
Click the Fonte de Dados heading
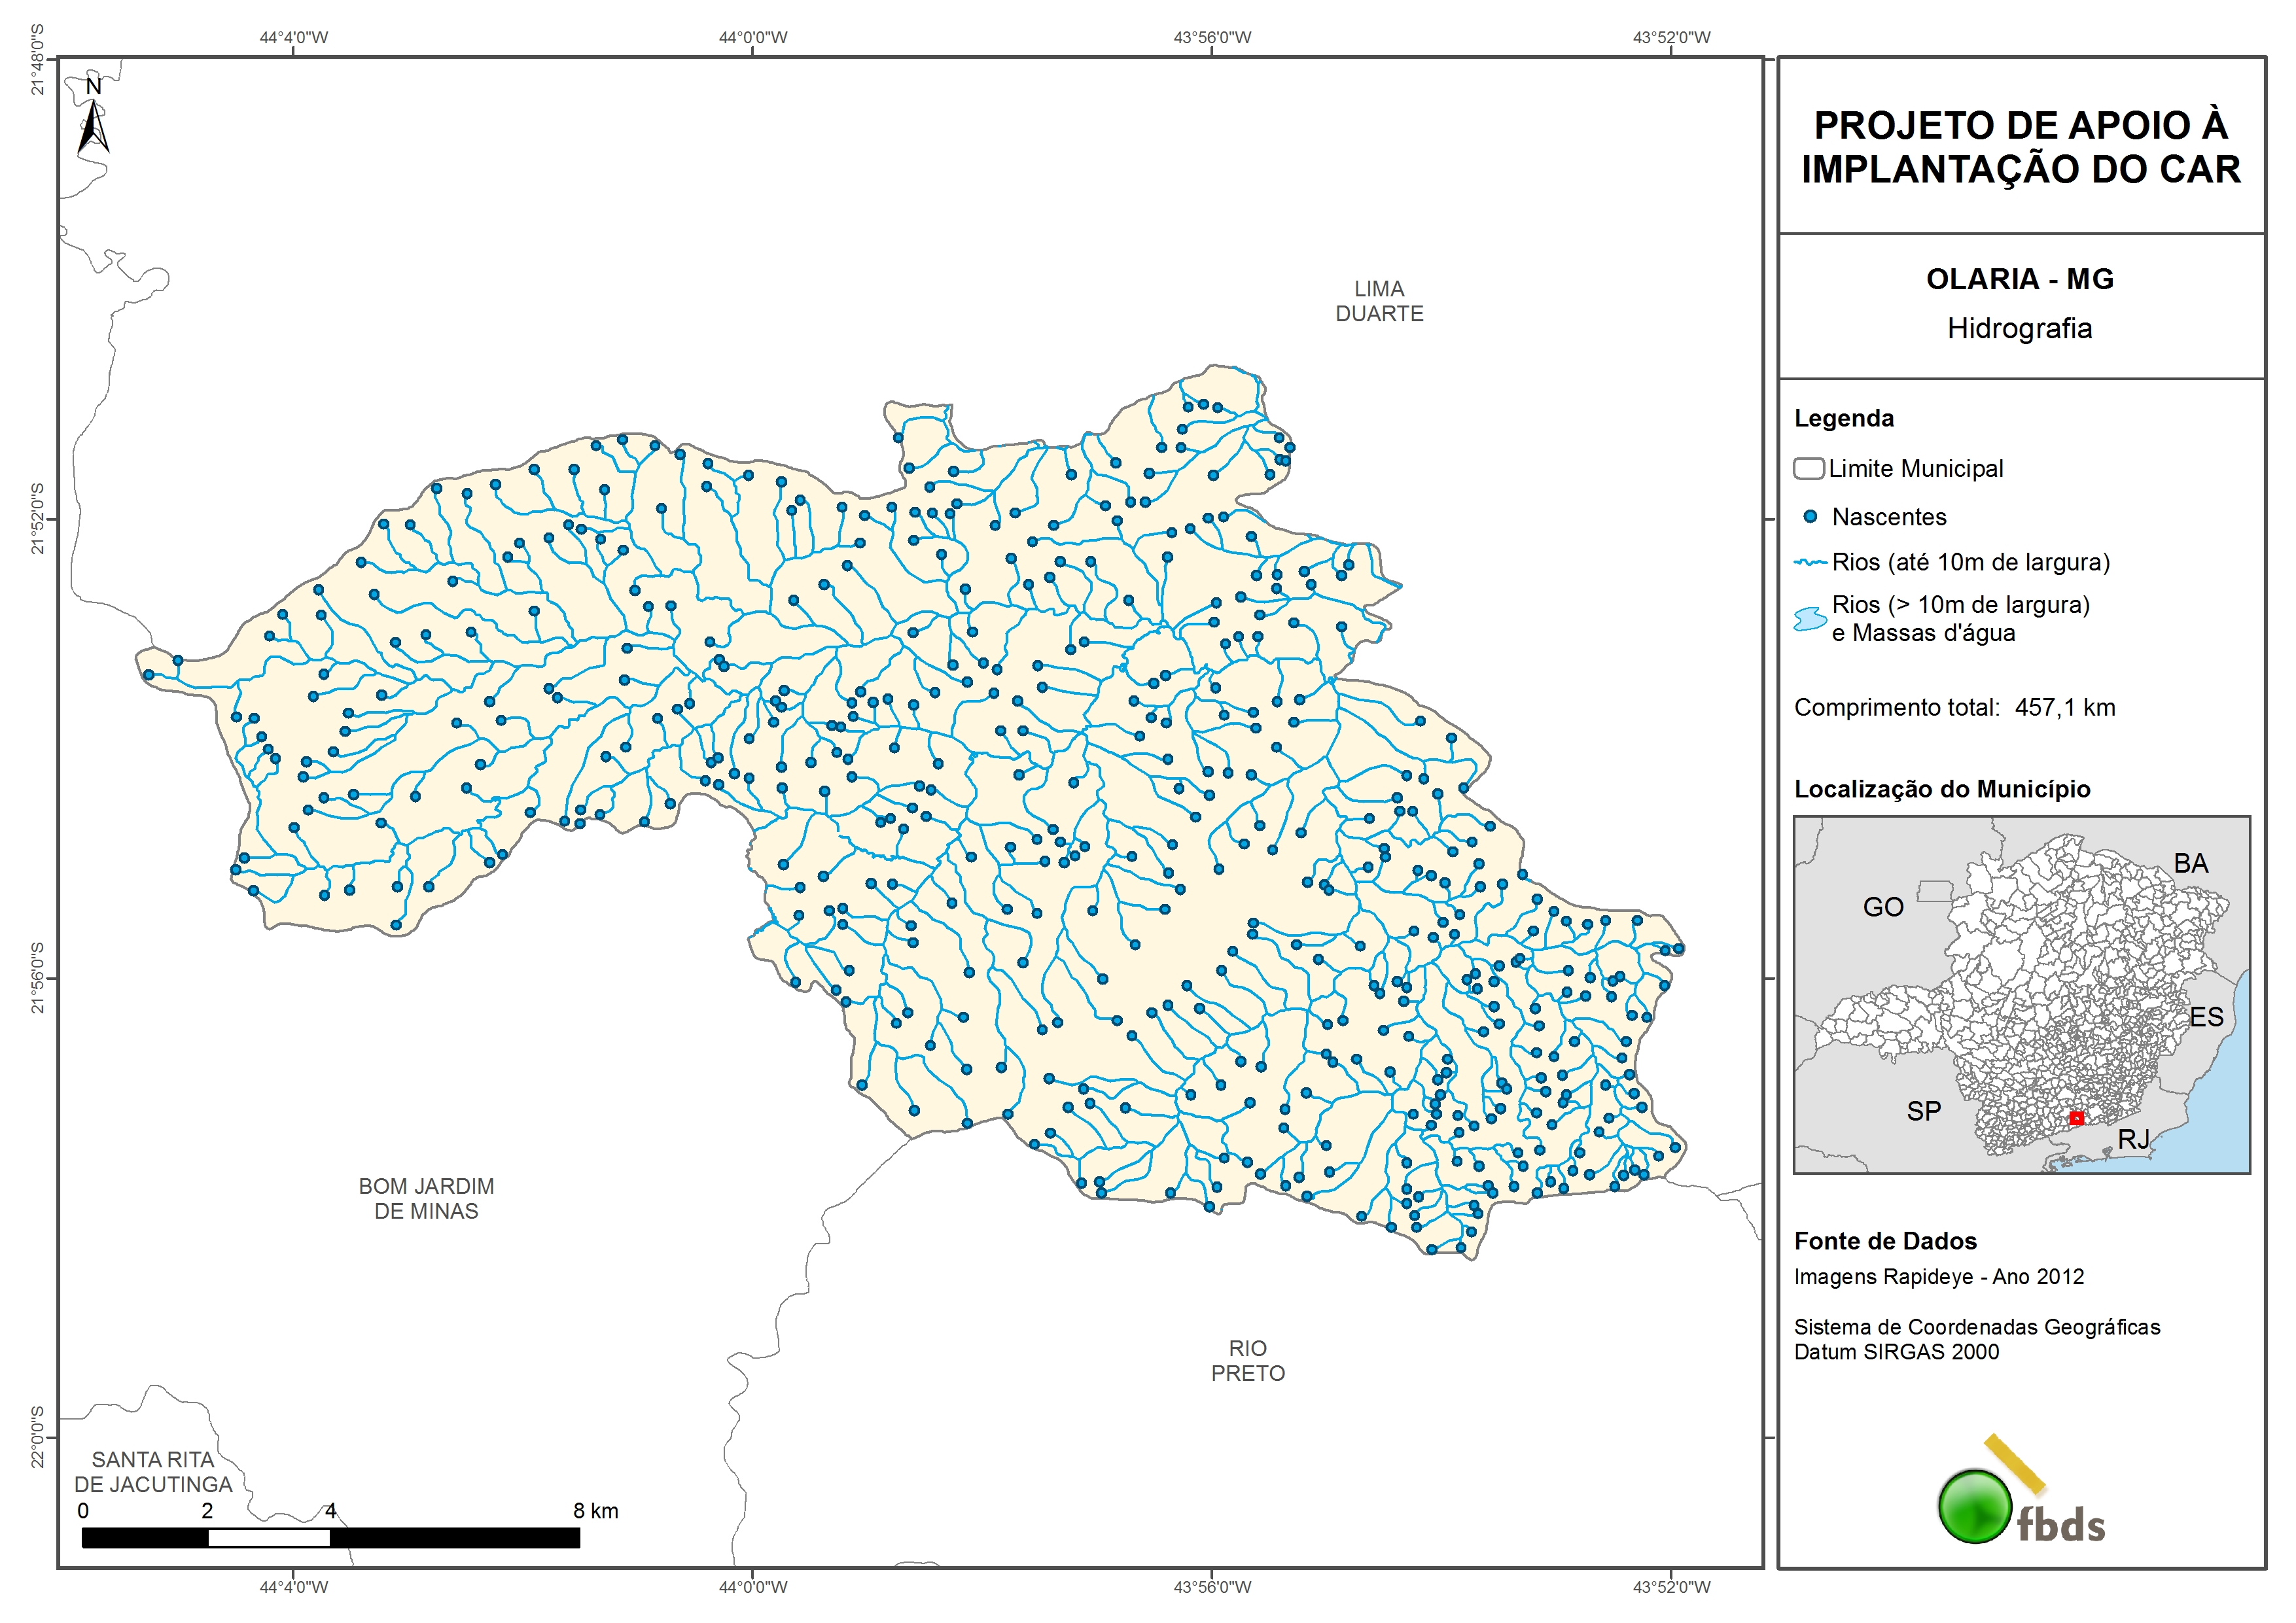tap(1885, 1241)
